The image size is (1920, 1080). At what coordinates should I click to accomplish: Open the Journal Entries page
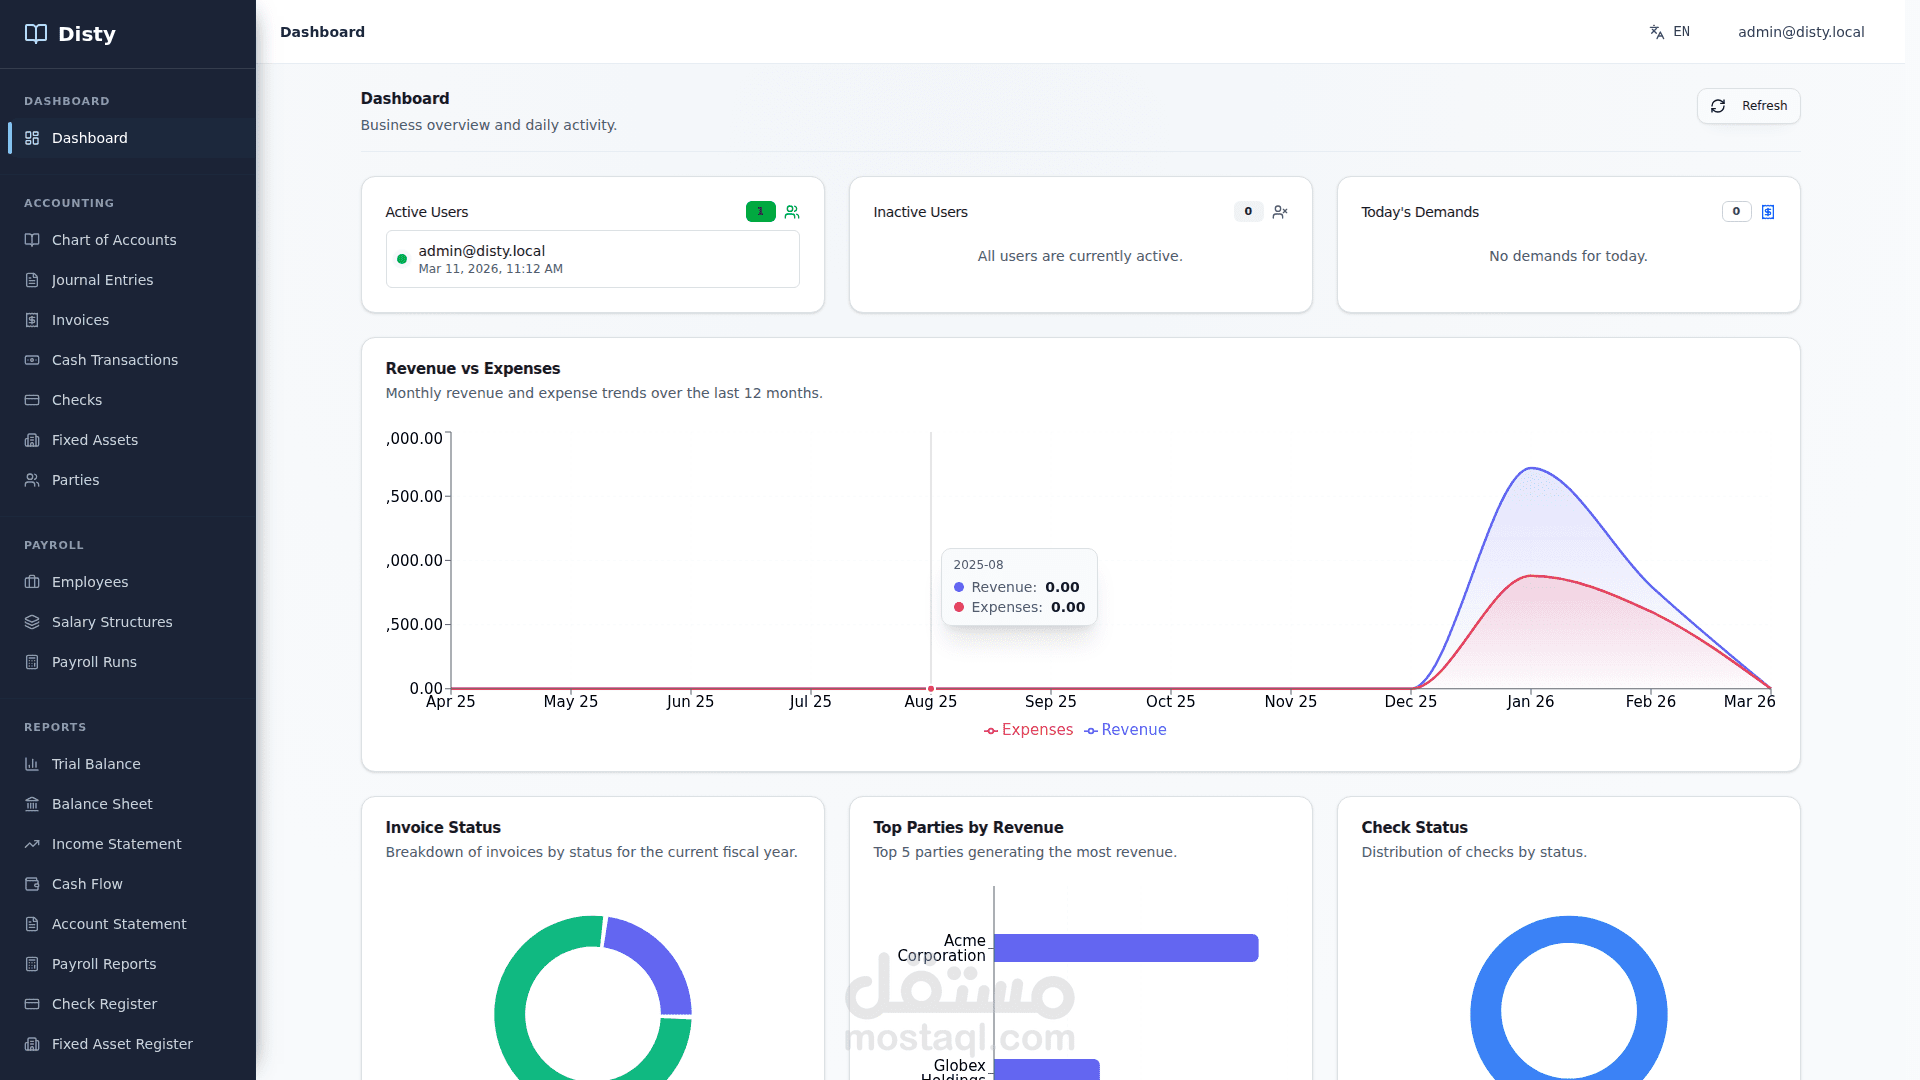(x=102, y=280)
